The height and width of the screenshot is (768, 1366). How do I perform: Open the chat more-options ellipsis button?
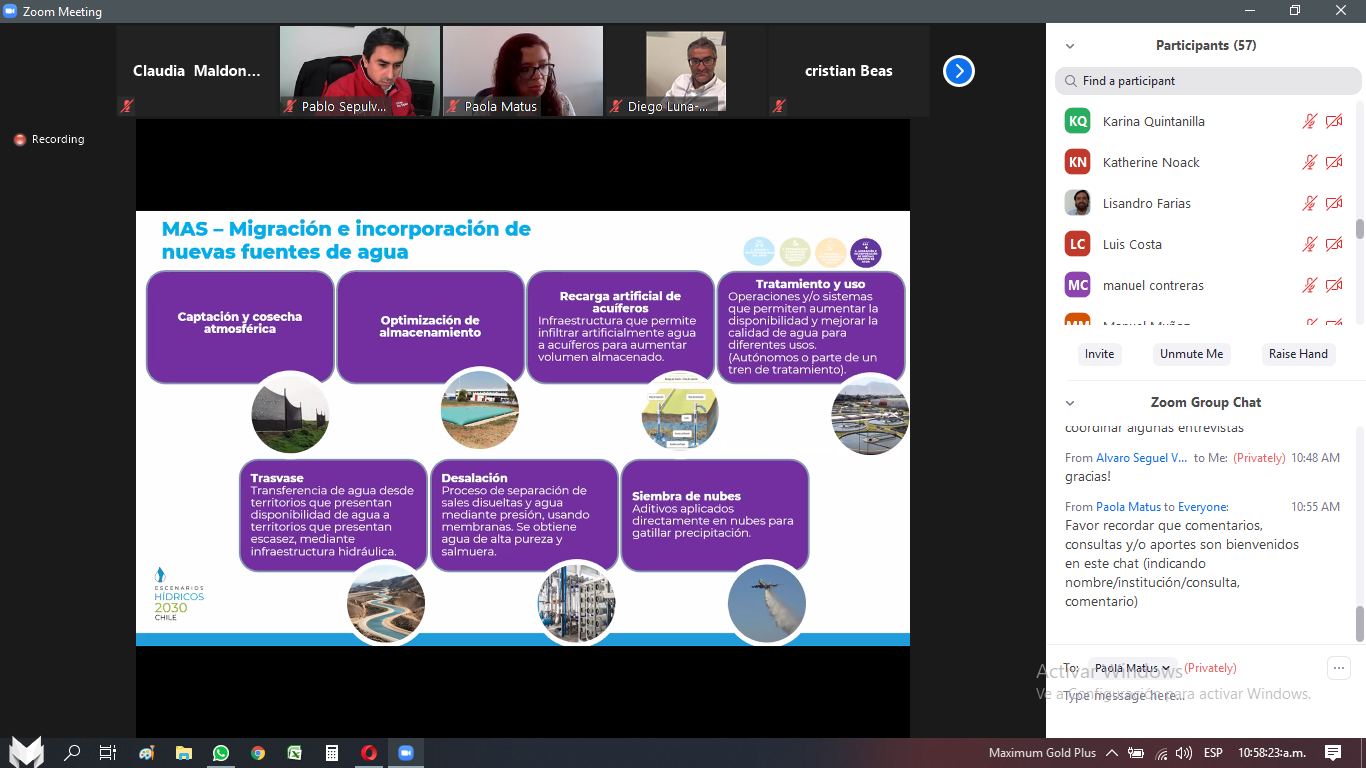(x=1339, y=668)
